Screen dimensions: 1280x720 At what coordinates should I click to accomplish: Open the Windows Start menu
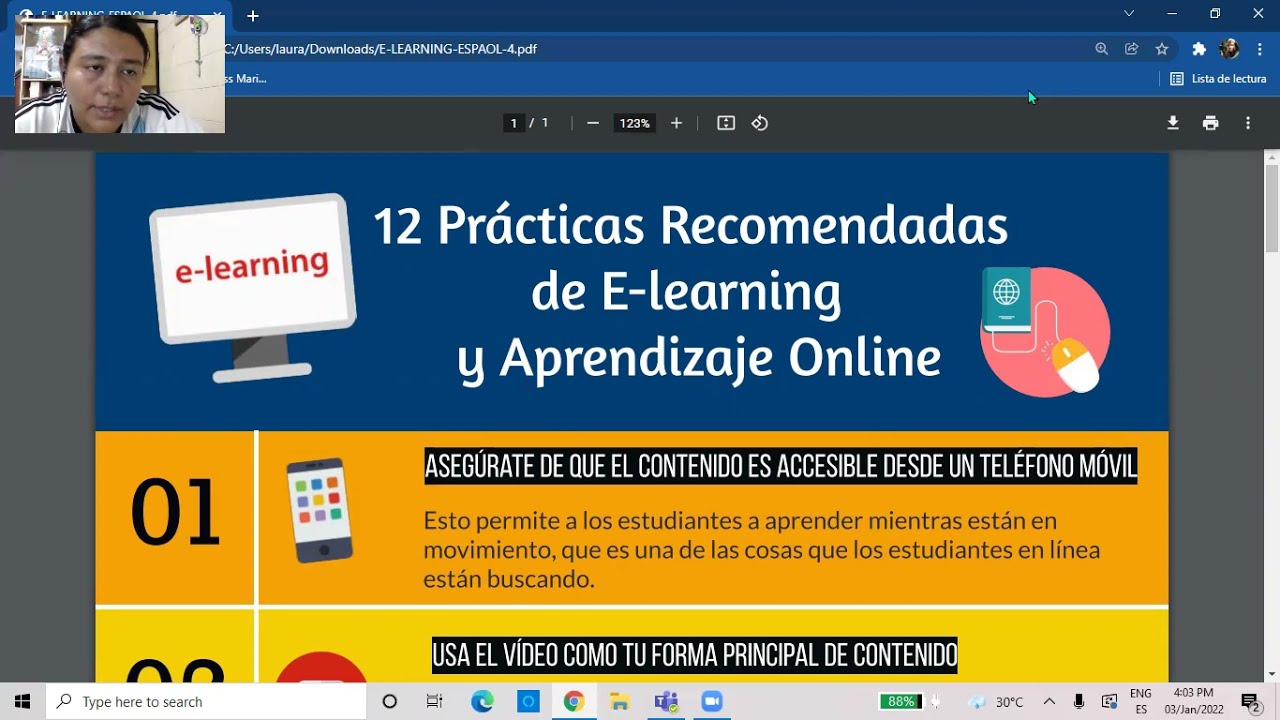(22, 701)
